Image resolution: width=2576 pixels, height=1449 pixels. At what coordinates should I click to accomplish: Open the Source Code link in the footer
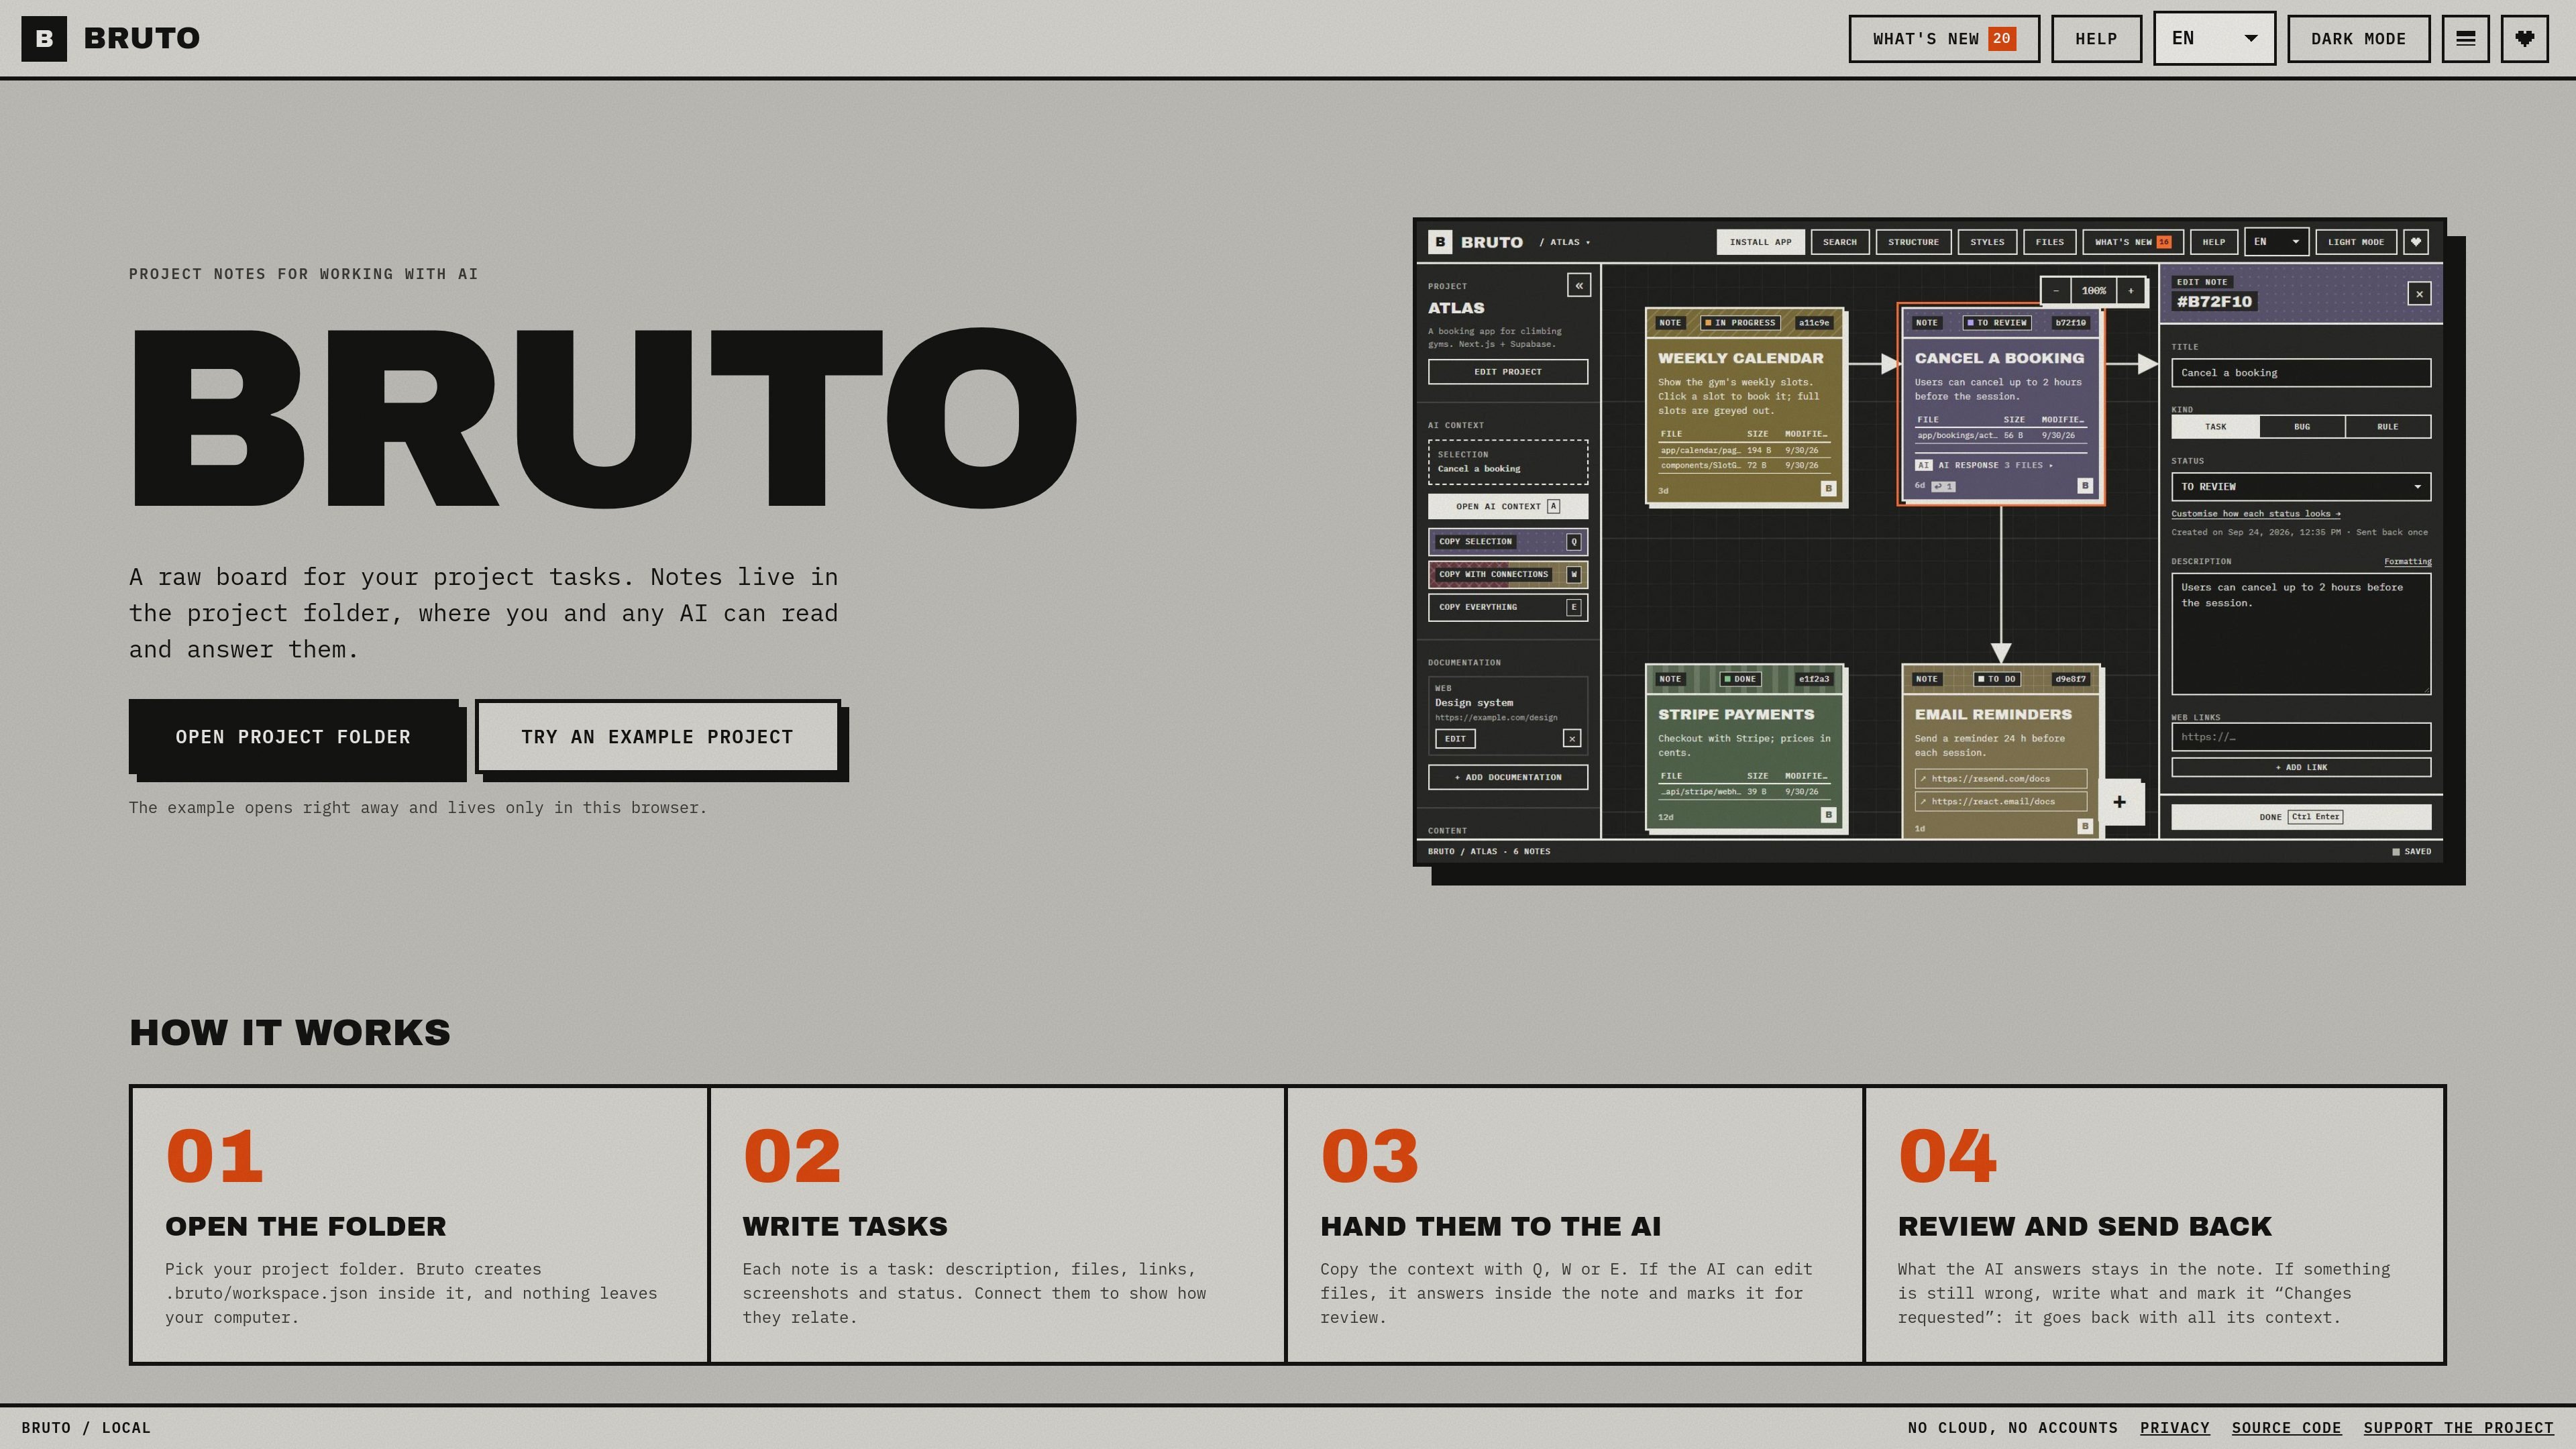pyautogui.click(x=2286, y=1428)
